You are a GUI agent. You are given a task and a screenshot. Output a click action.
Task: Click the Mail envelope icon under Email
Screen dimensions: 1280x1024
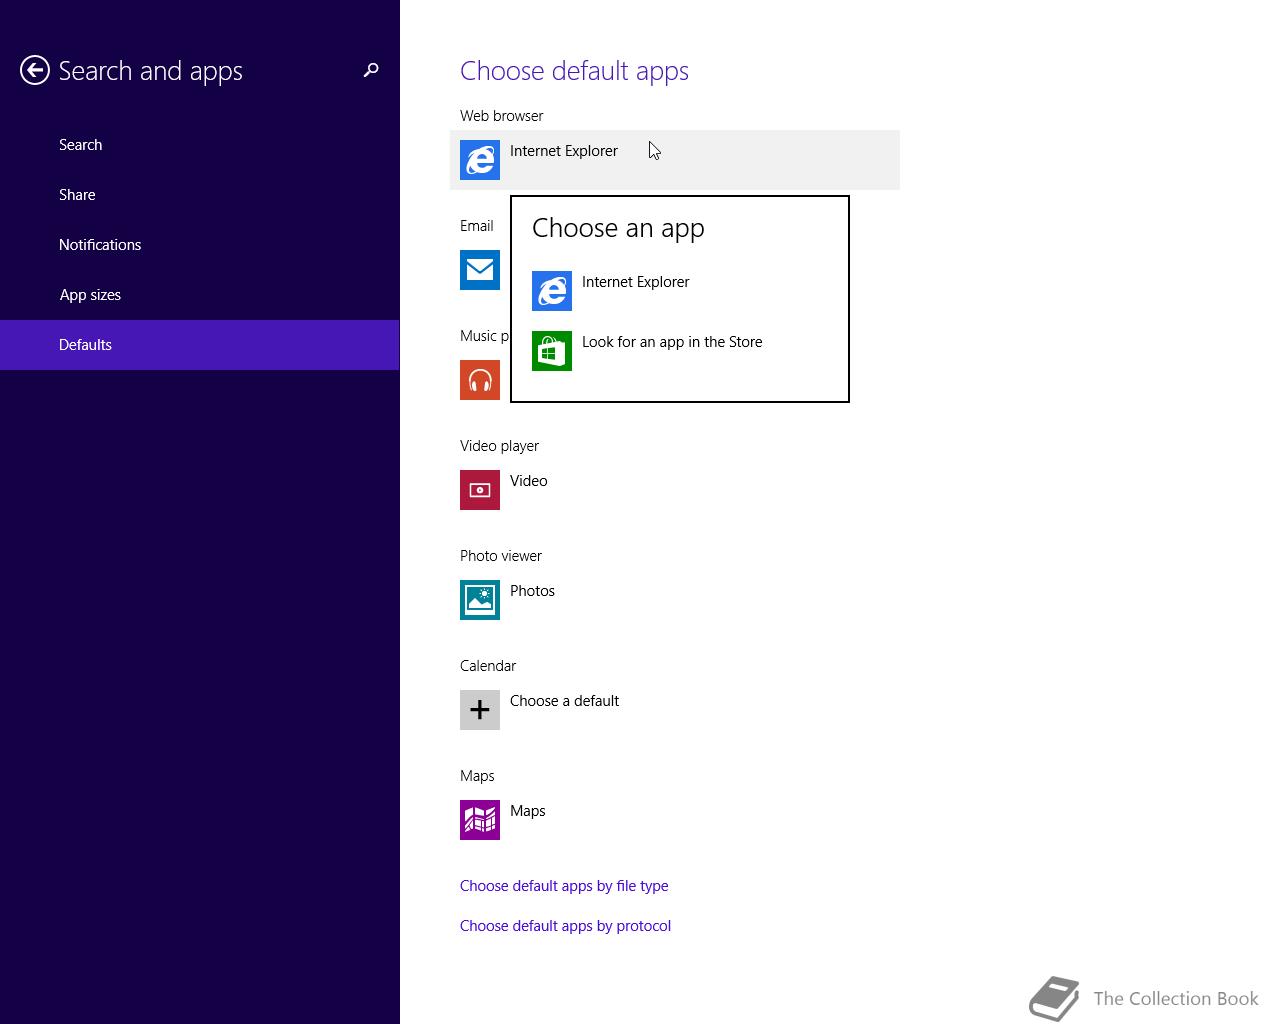[x=480, y=270]
